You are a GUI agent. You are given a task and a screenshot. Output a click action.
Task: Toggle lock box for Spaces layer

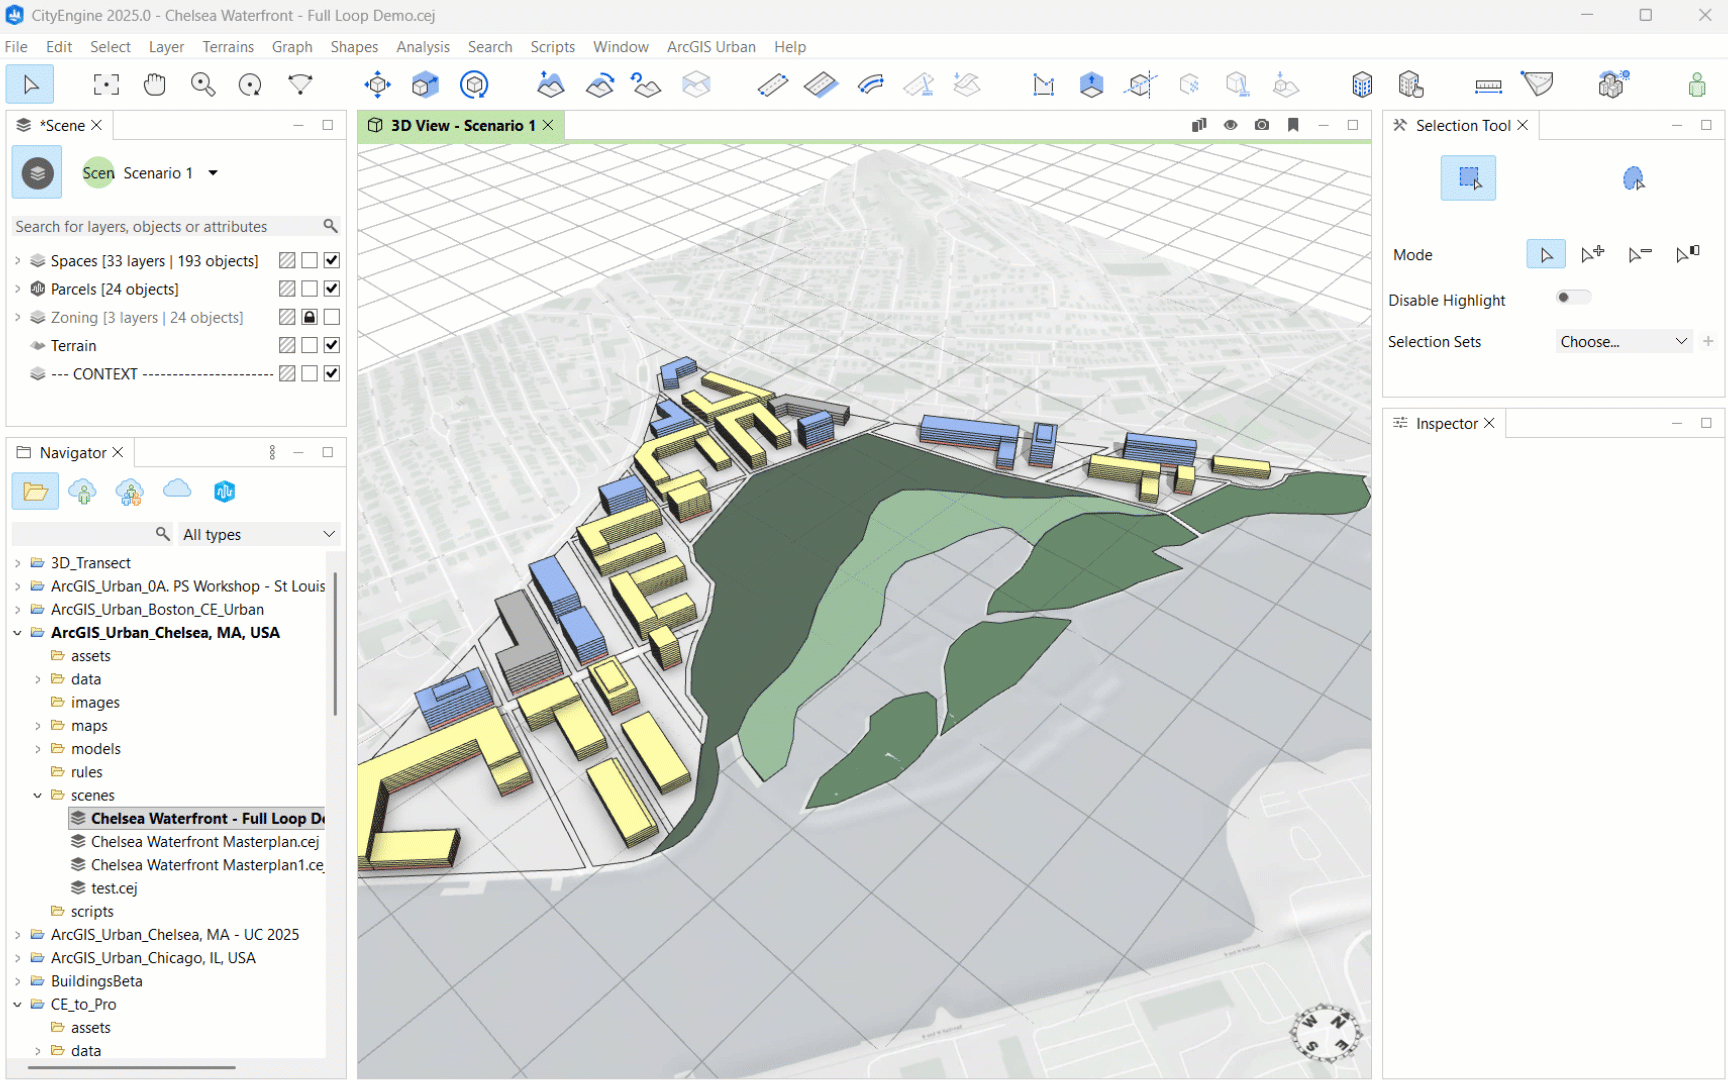(310, 260)
